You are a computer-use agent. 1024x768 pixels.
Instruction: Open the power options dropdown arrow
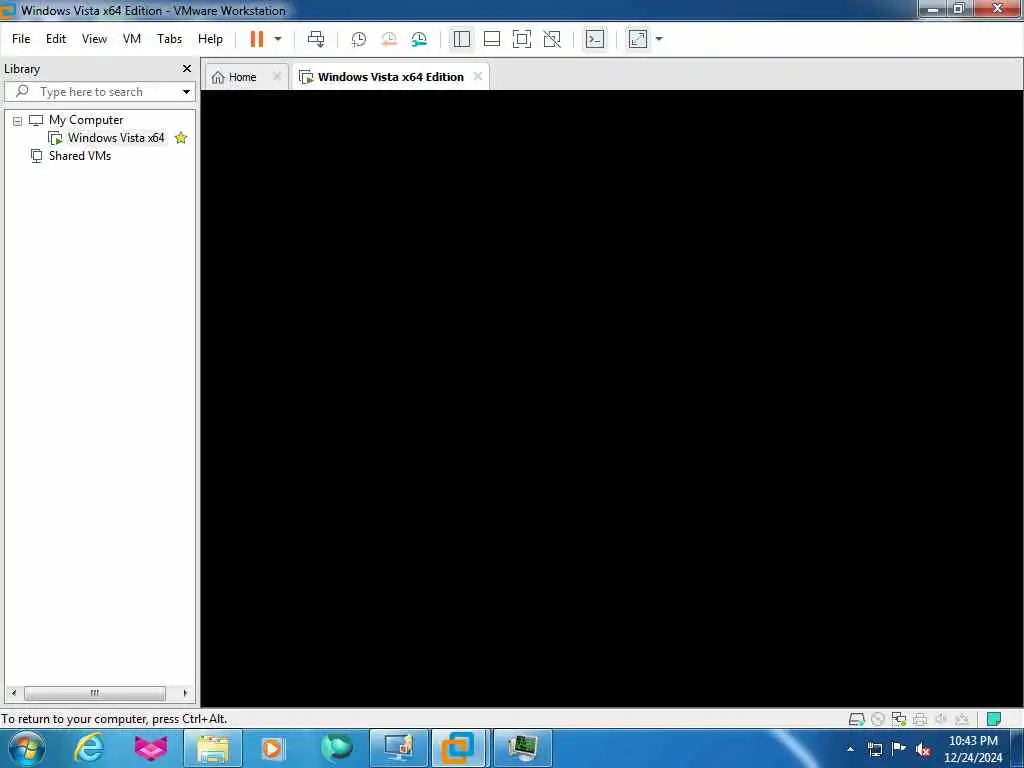click(x=278, y=39)
